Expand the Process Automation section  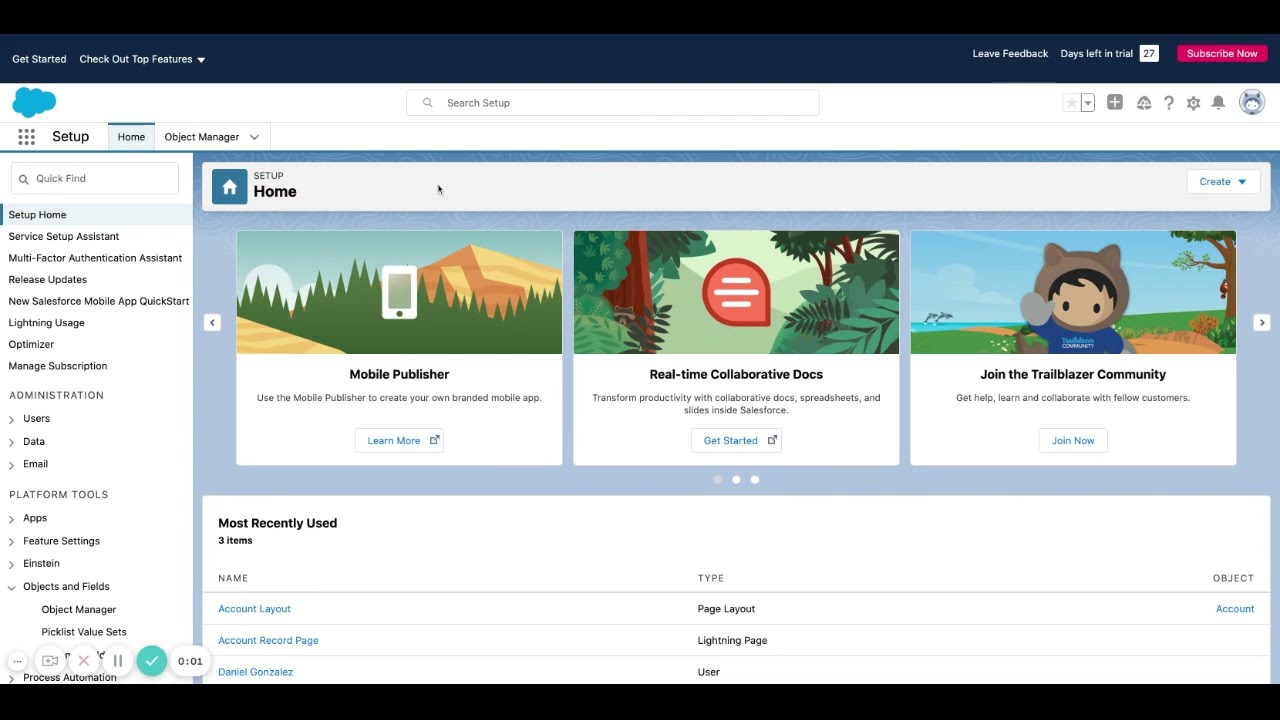coord(12,678)
